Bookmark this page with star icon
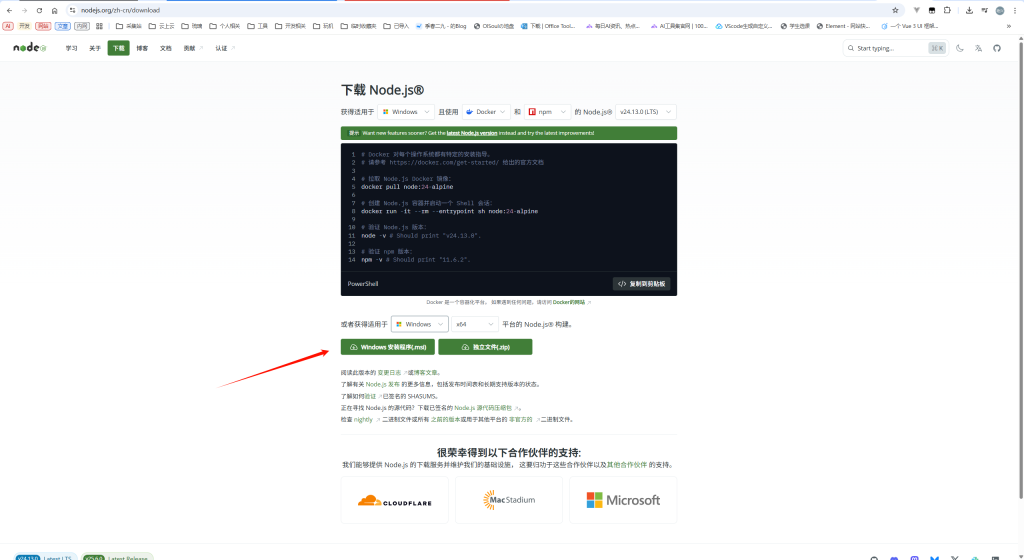 tap(895, 10)
